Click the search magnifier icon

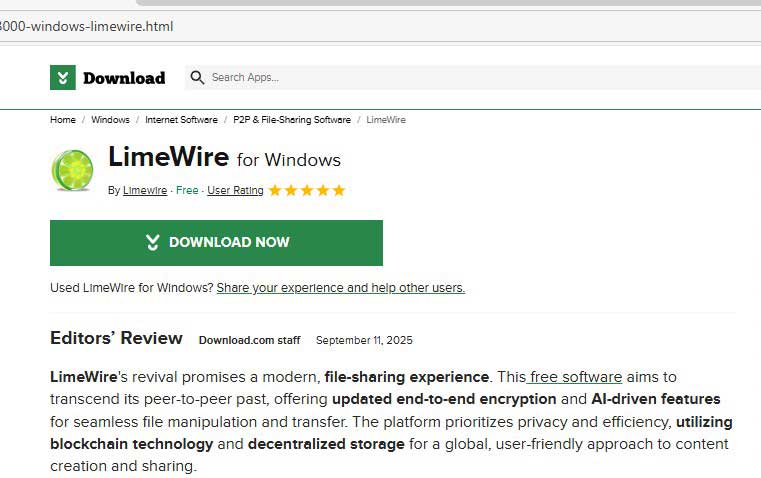point(197,78)
